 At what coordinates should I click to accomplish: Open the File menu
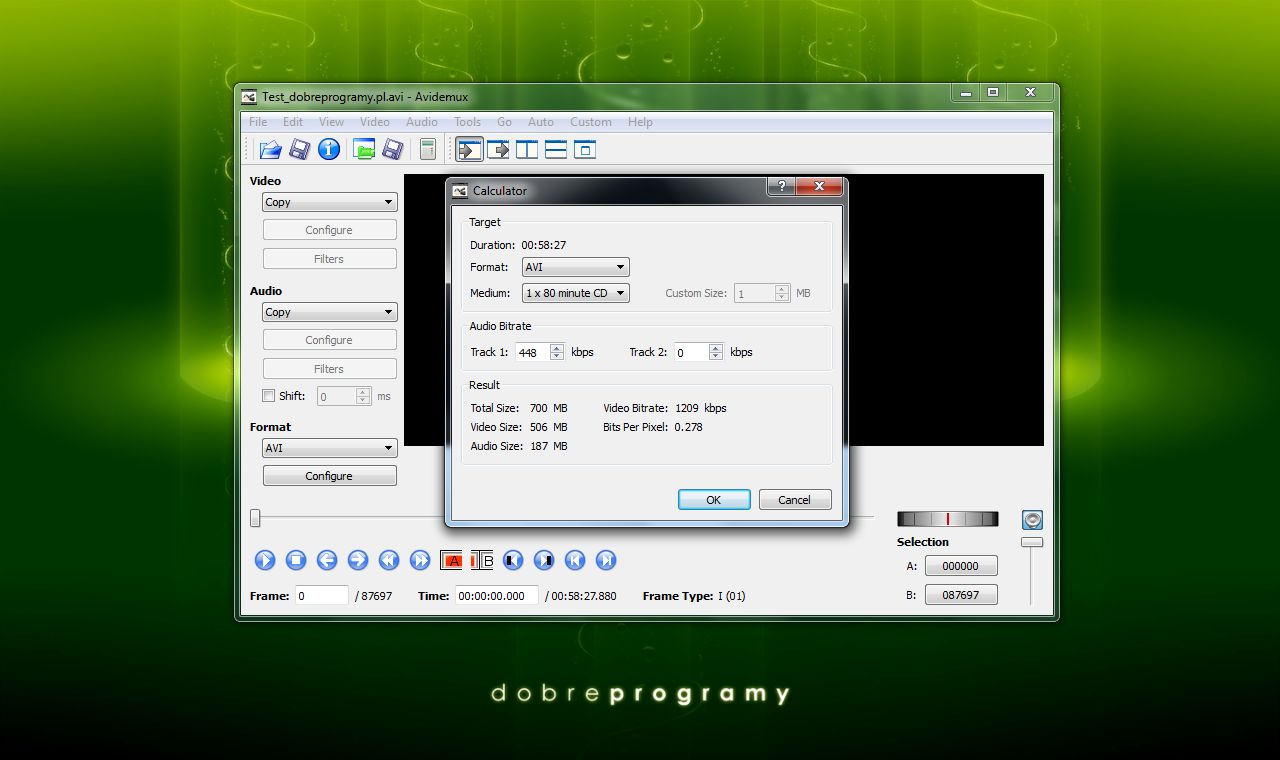[258, 122]
